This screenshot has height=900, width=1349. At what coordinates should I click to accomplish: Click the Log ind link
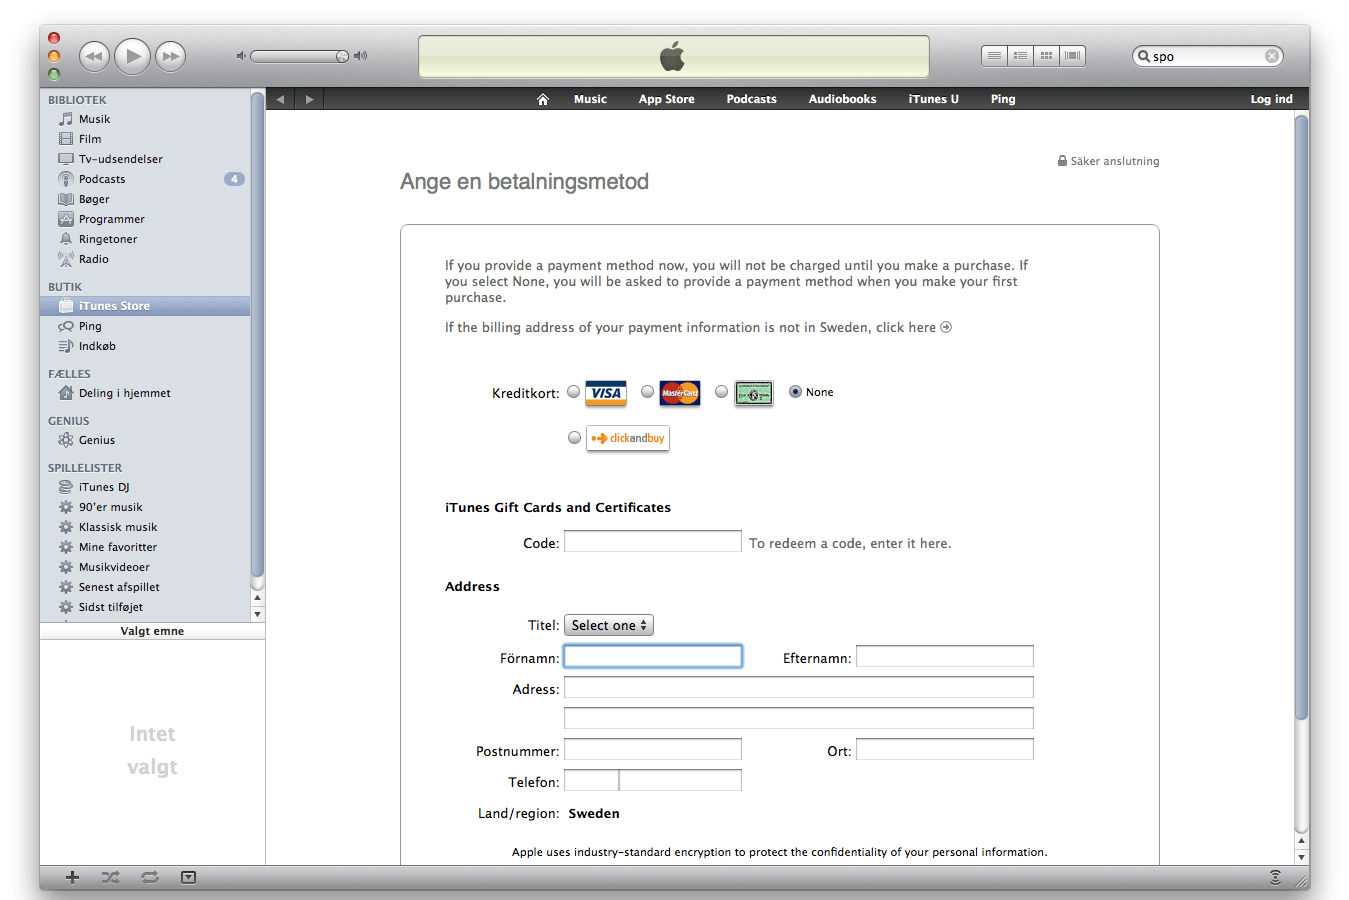point(1271,99)
